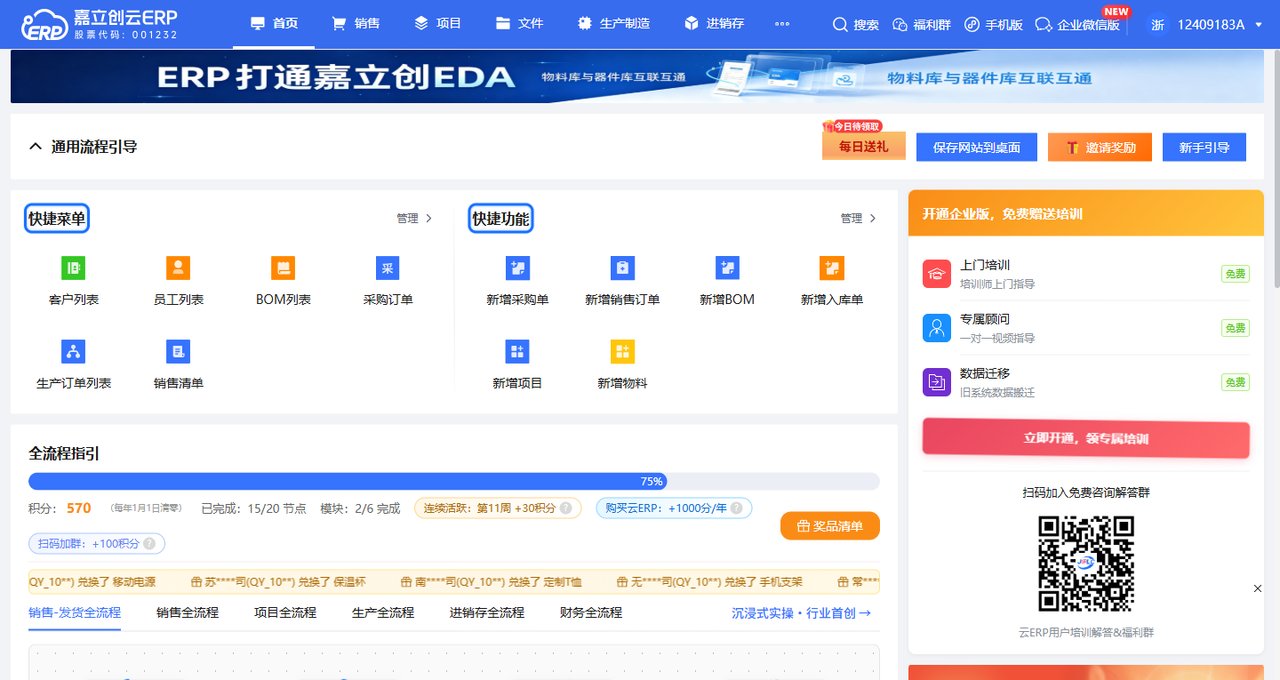Open the 文件 navigation menu

coord(520,24)
